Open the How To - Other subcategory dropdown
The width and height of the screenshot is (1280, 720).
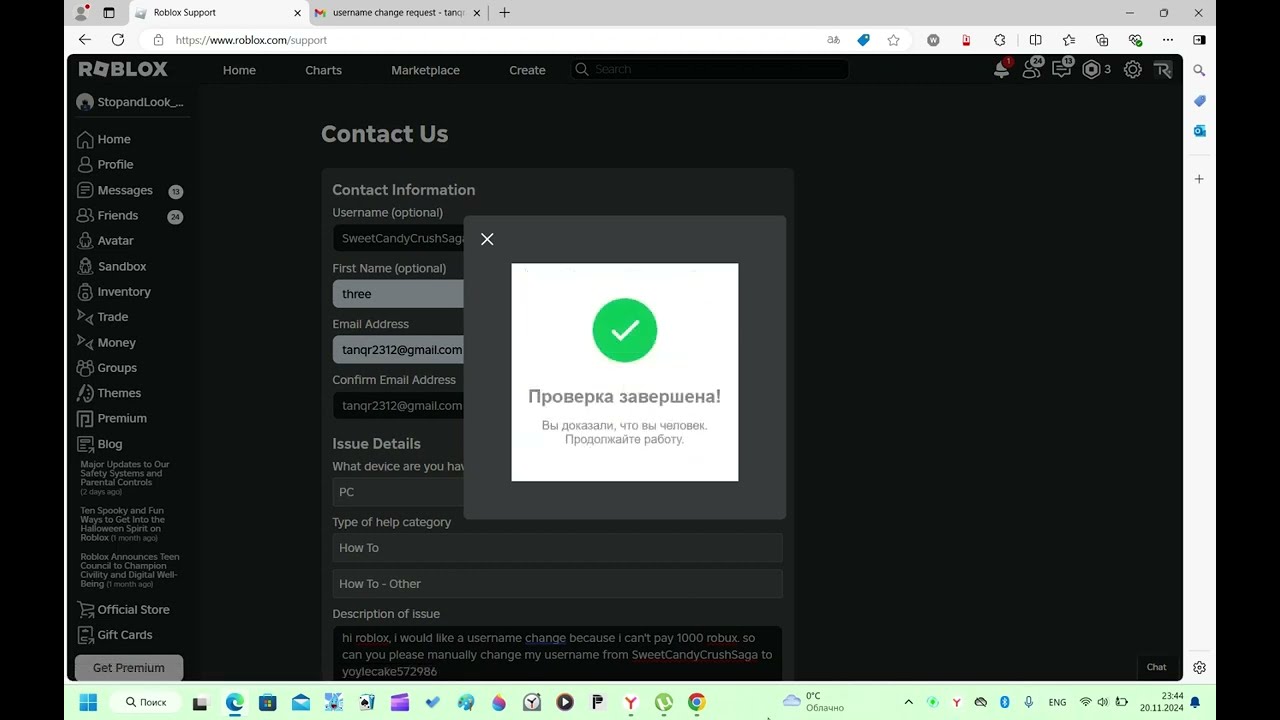557,584
